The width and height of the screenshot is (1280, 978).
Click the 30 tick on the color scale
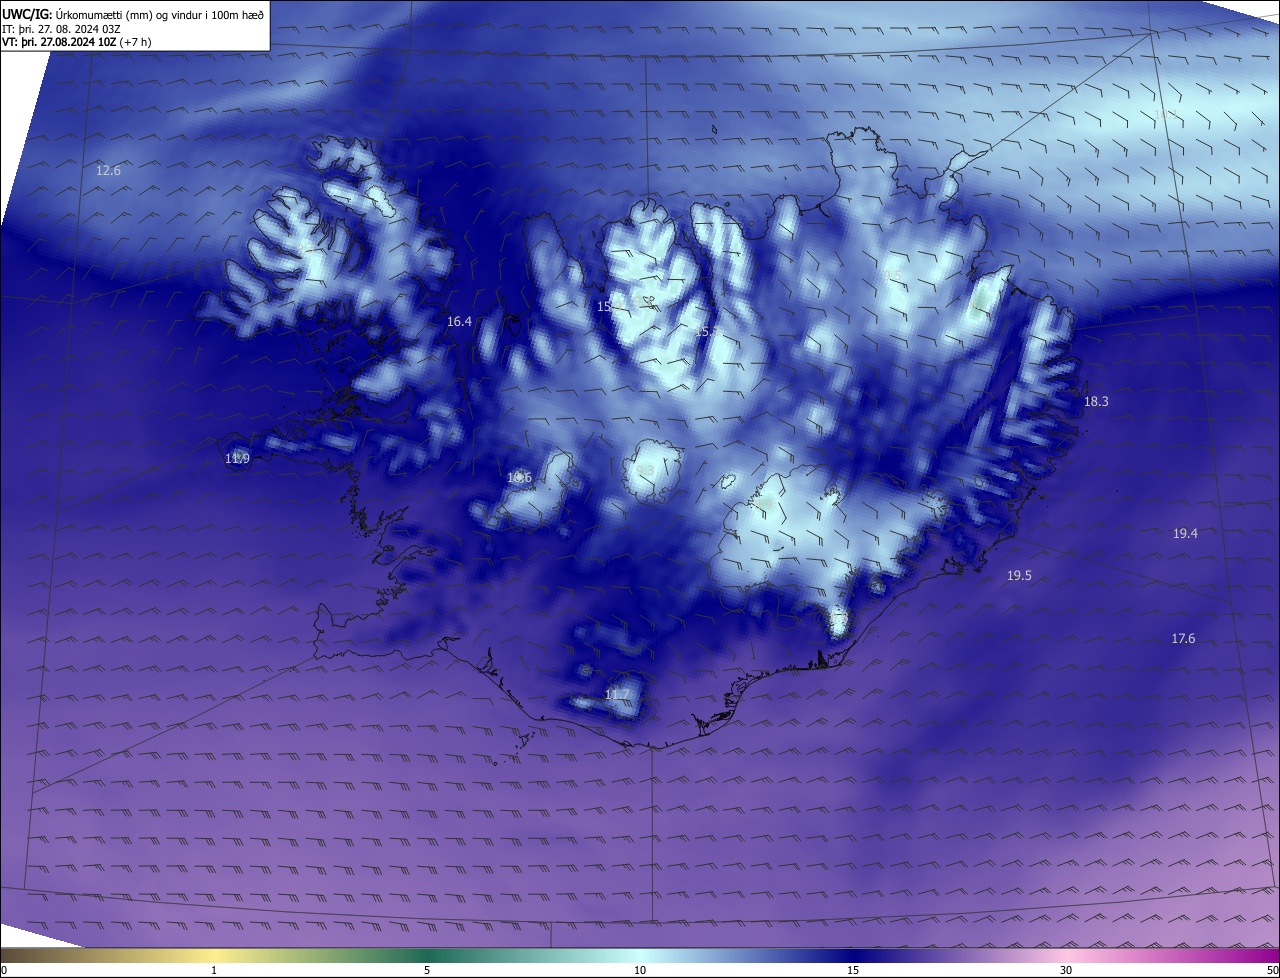pyautogui.click(x=1066, y=971)
